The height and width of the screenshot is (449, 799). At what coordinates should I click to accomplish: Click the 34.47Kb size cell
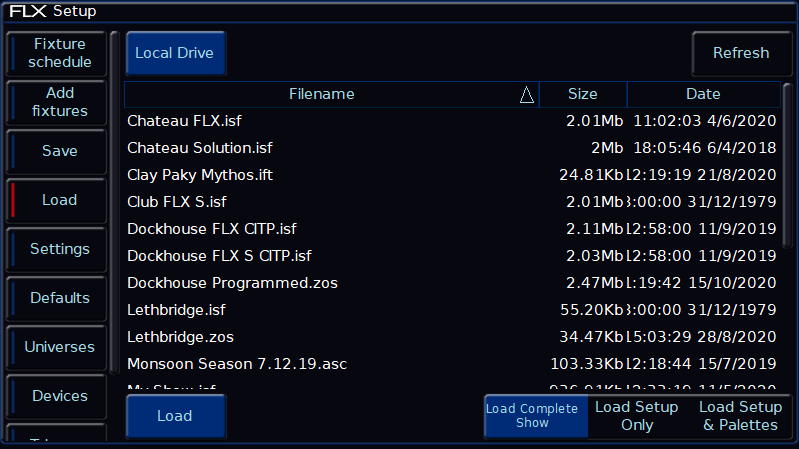[x=591, y=337]
